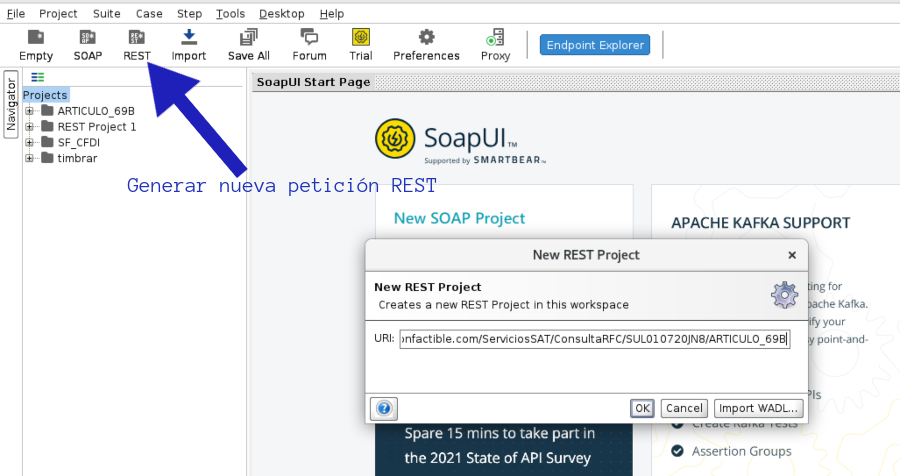
Task: Click the Navigator side tab
Action: [11, 105]
